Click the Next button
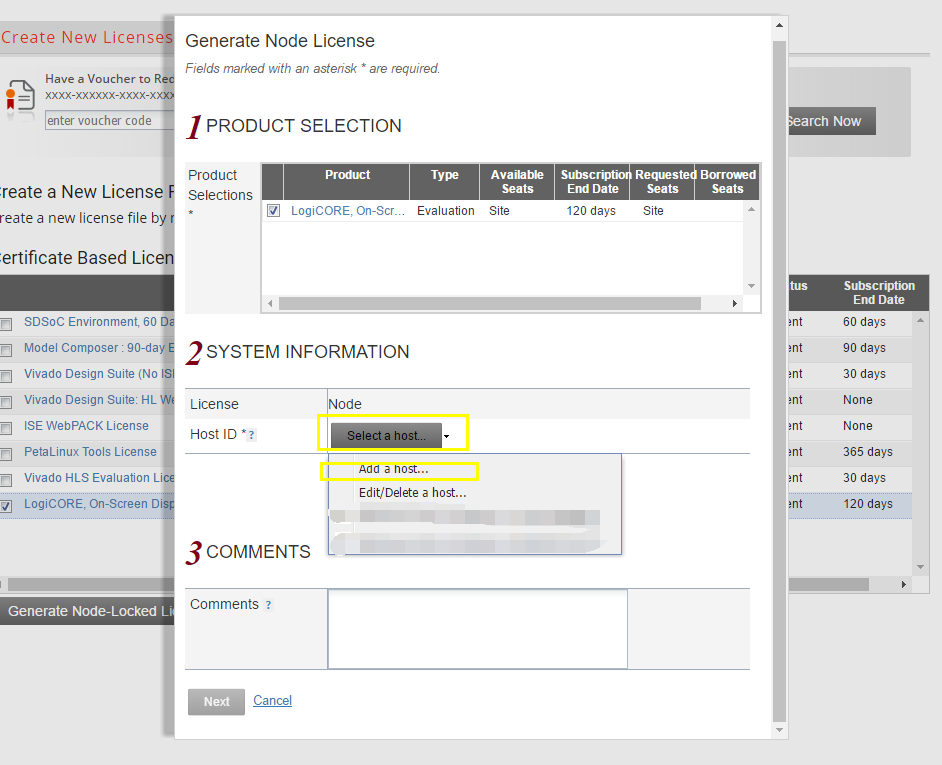Viewport: 942px width, 765px height. click(216, 701)
